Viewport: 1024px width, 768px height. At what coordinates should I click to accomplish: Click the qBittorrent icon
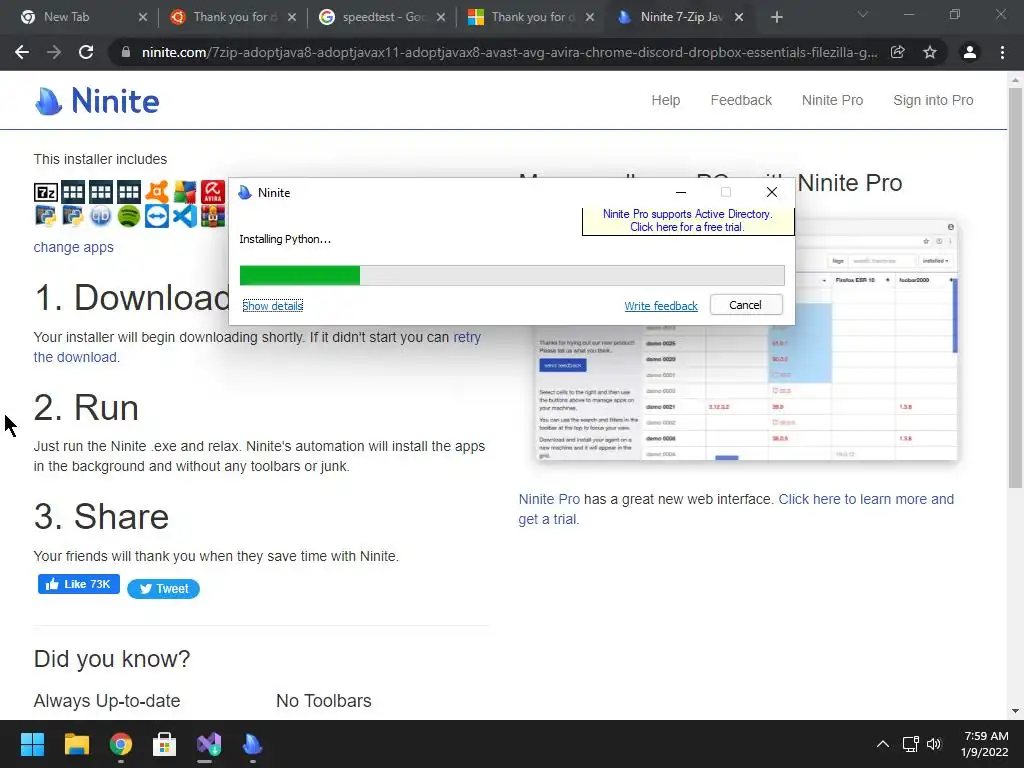[x=101, y=216]
